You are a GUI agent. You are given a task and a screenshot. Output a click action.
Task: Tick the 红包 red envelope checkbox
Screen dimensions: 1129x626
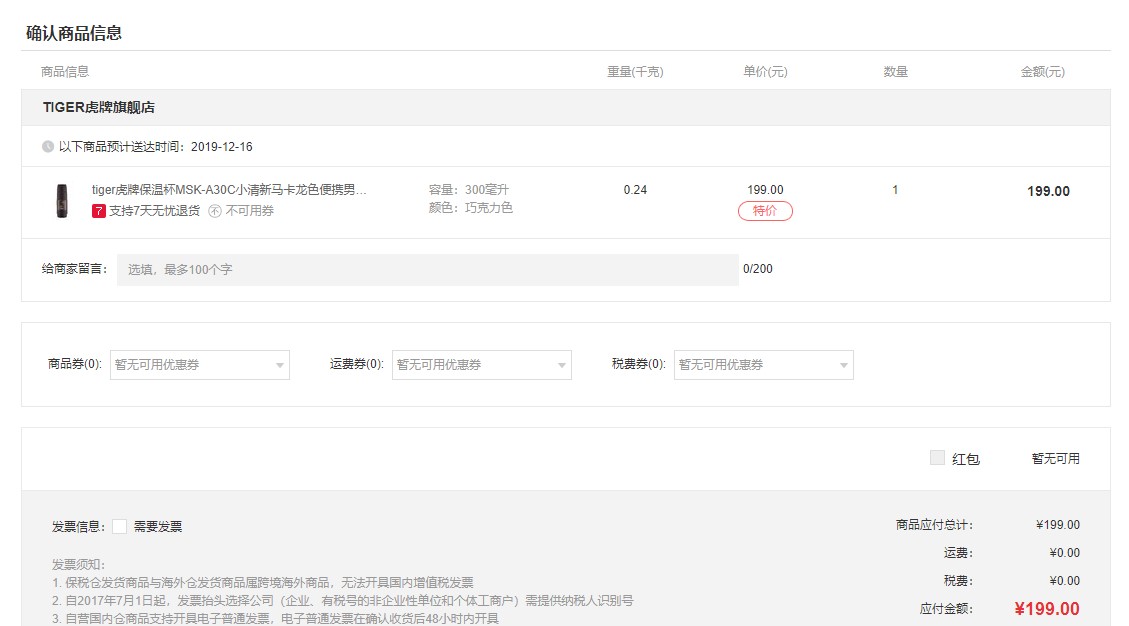pyautogui.click(x=937, y=457)
